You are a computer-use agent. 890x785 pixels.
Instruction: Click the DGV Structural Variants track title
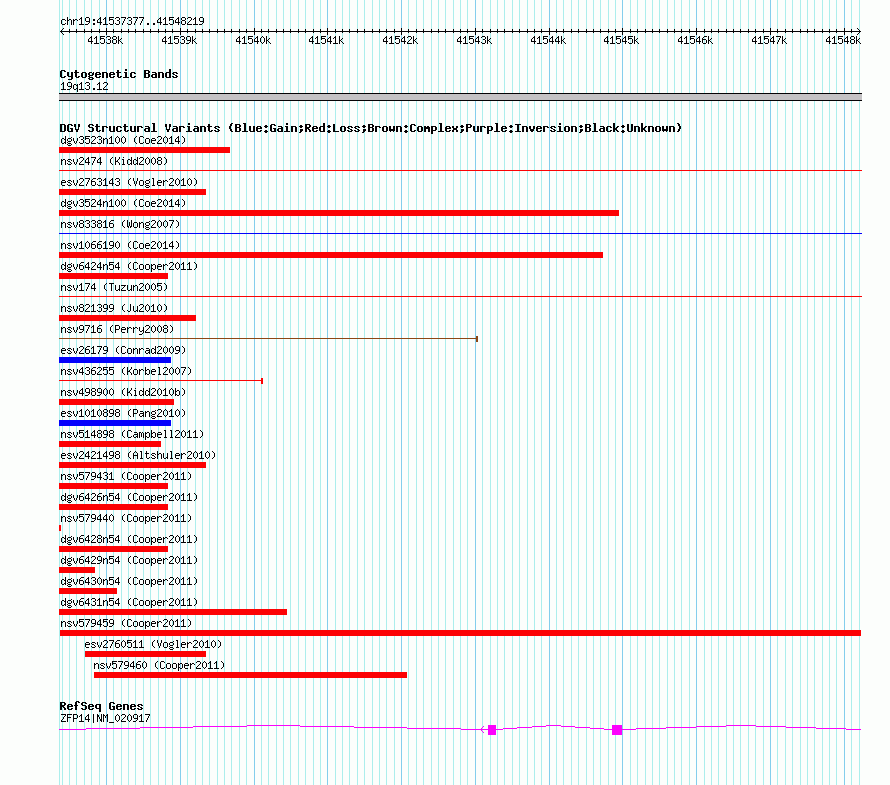pos(371,128)
